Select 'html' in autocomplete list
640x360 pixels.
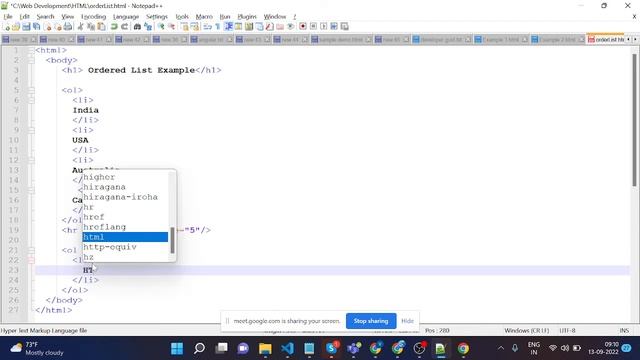[x=125, y=237]
